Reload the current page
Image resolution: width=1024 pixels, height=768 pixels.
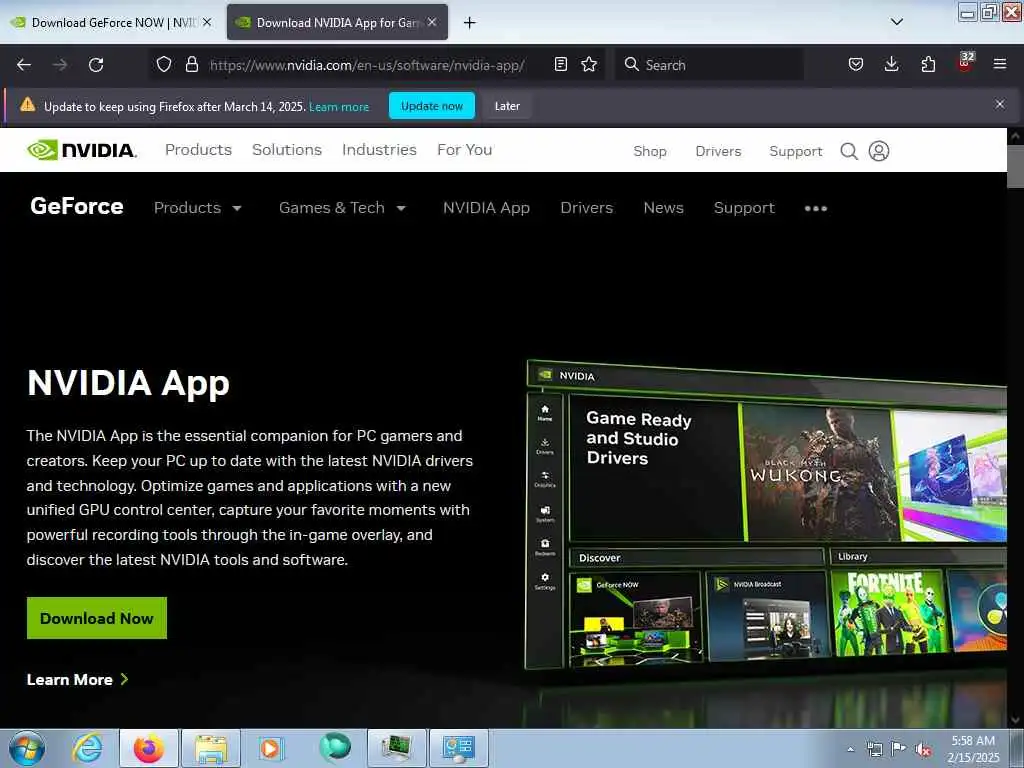[96, 65]
